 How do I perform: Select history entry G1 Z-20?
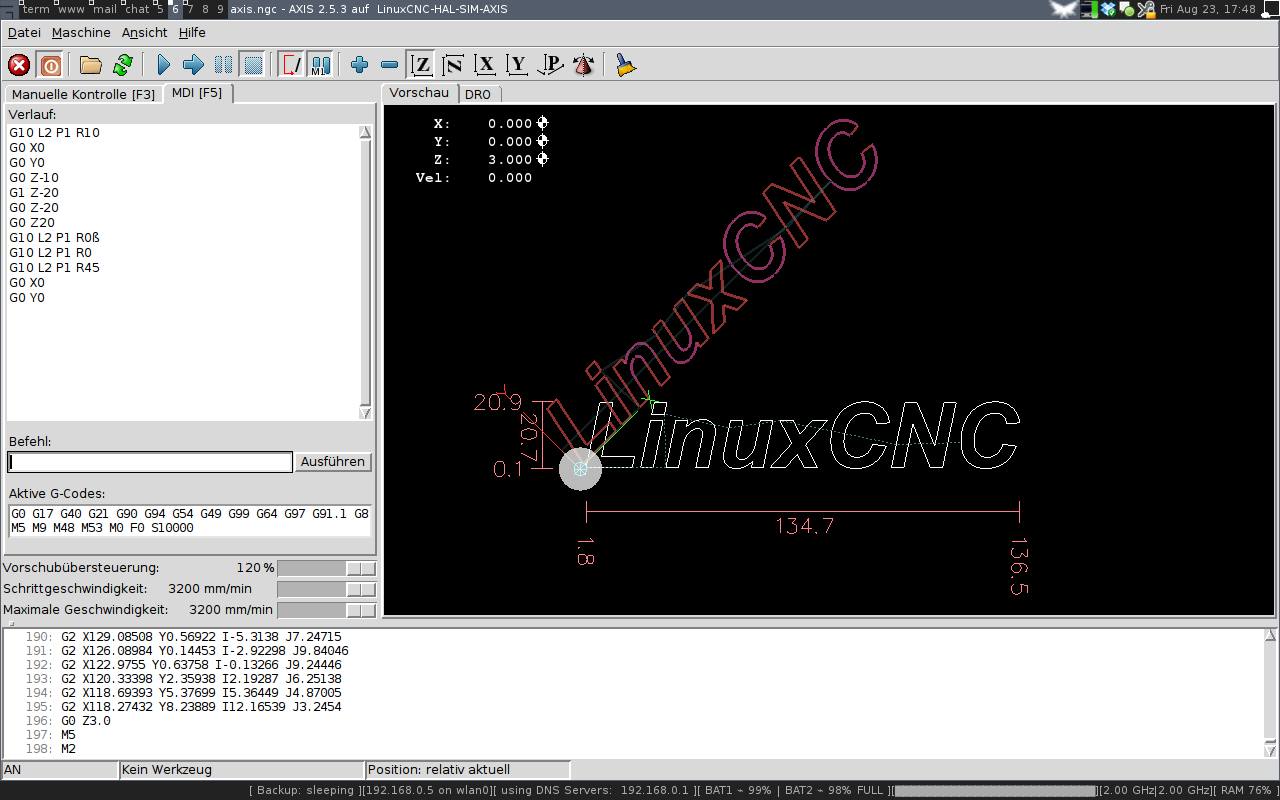pos(34,192)
